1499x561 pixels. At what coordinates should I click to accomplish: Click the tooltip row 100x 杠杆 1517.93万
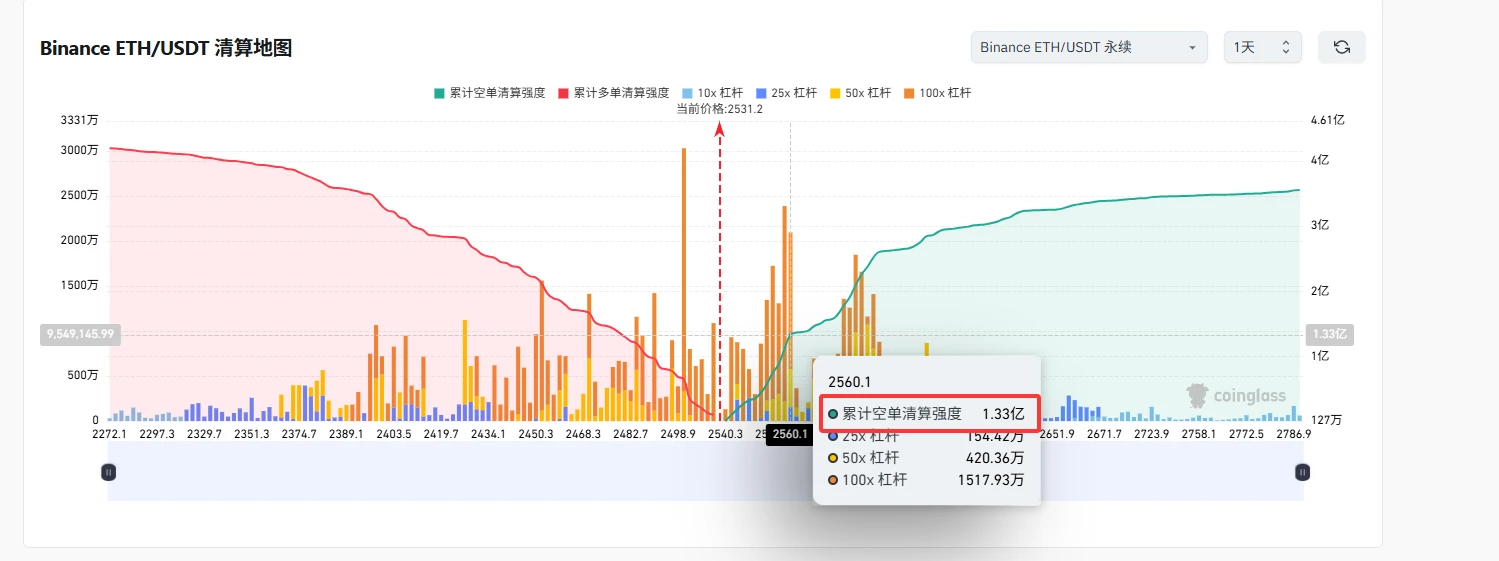tap(926, 480)
